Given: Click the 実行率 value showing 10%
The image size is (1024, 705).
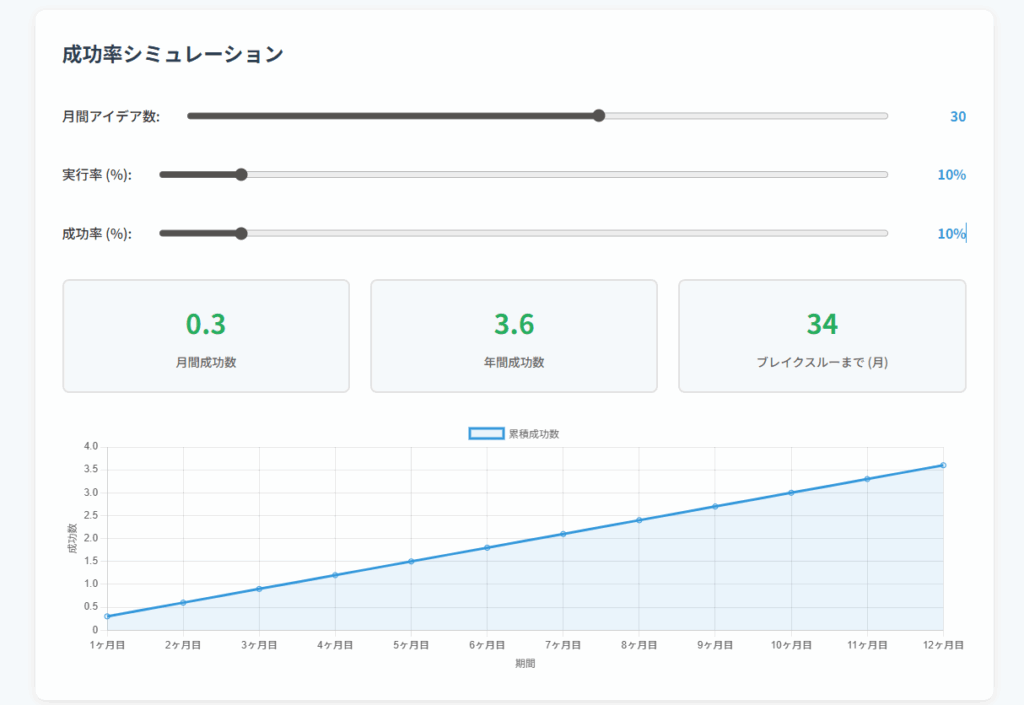Looking at the screenshot, I should coord(951,175).
